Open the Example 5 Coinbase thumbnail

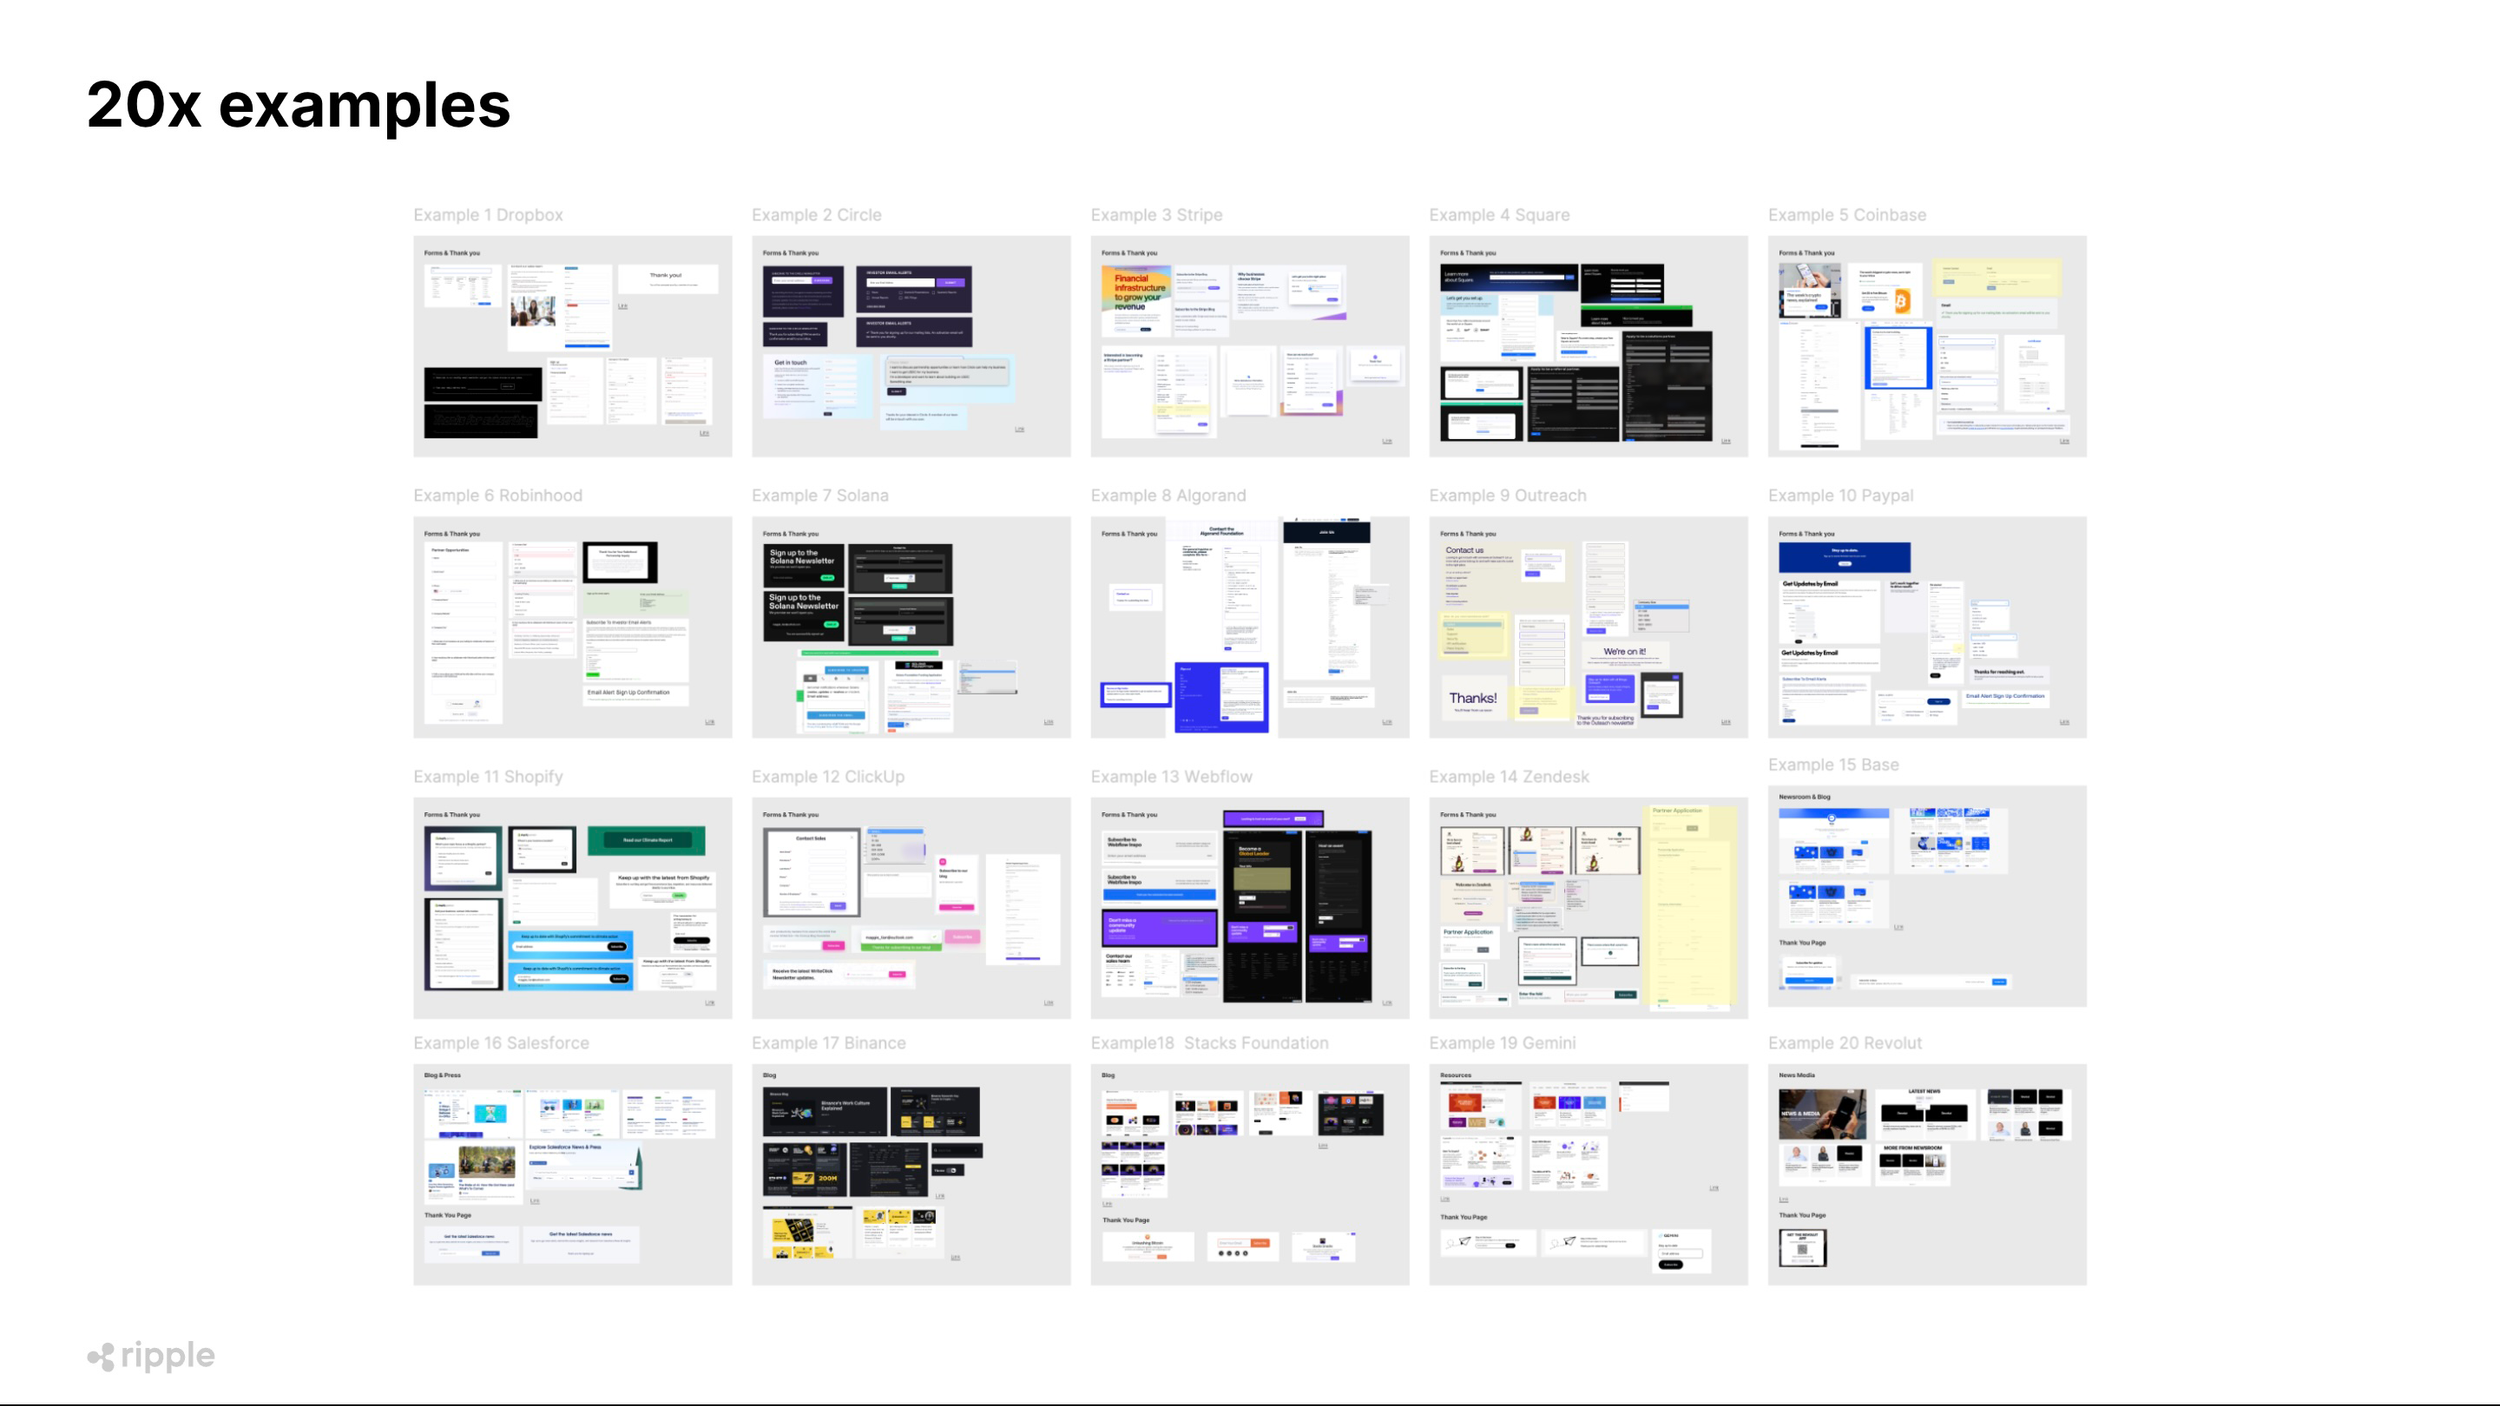1926,346
